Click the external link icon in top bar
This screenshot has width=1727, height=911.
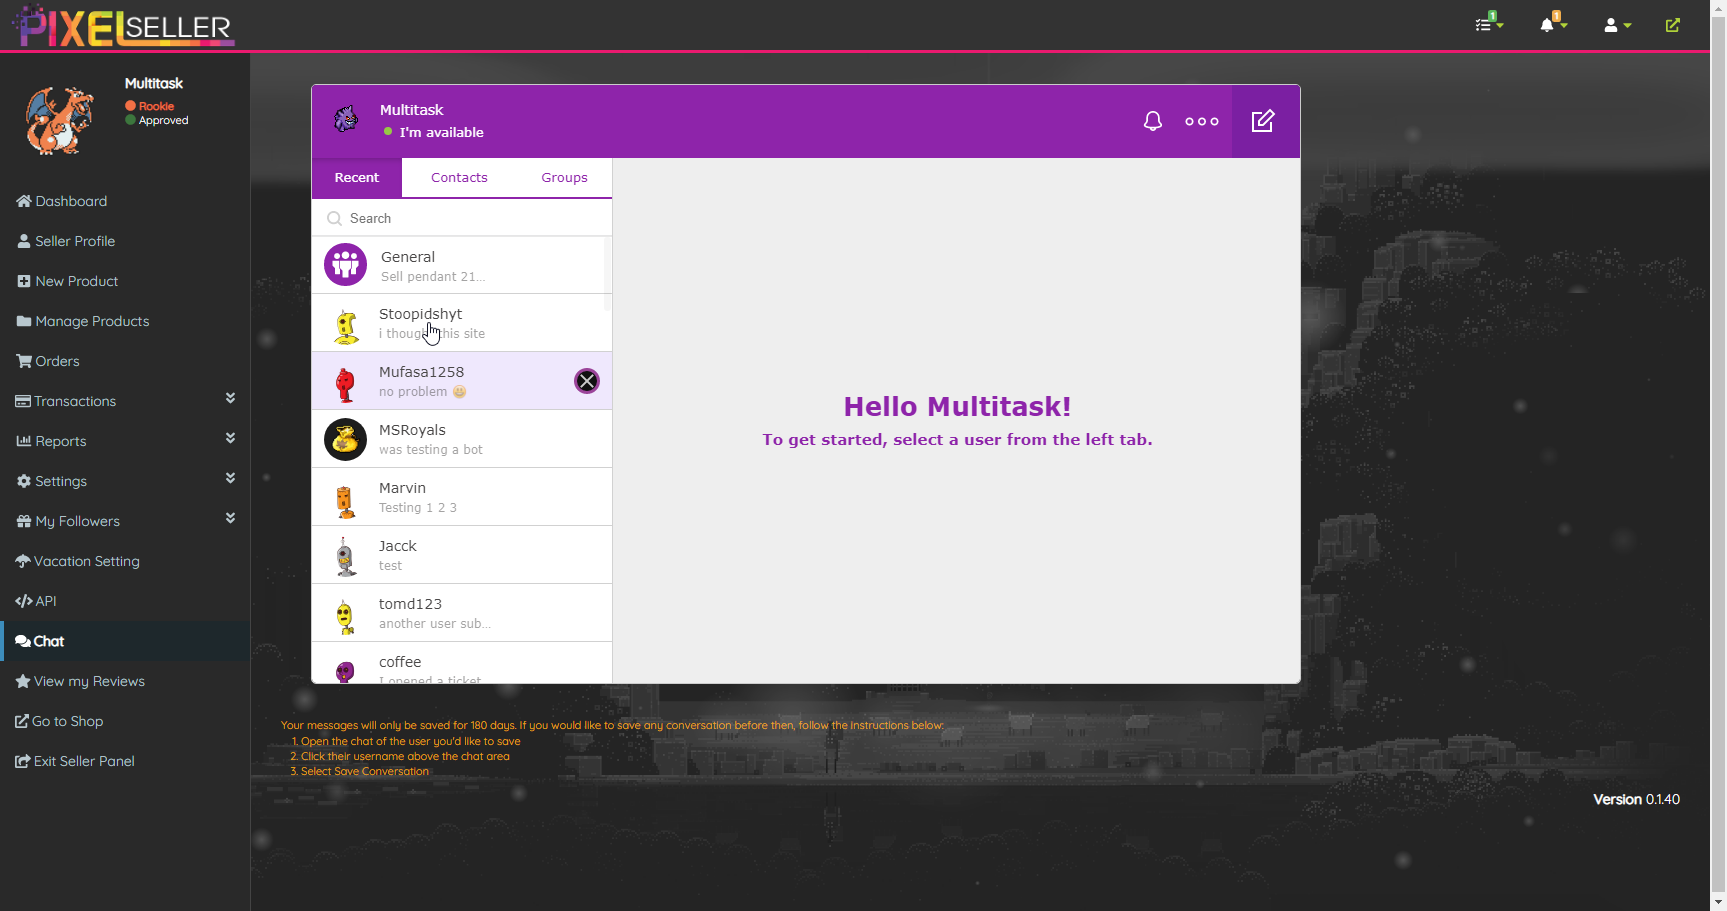(x=1672, y=25)
